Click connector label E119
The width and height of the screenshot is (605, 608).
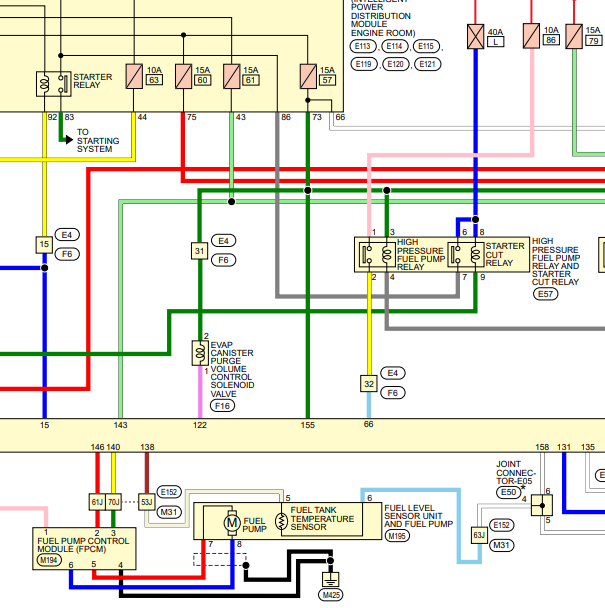[363, 64]
